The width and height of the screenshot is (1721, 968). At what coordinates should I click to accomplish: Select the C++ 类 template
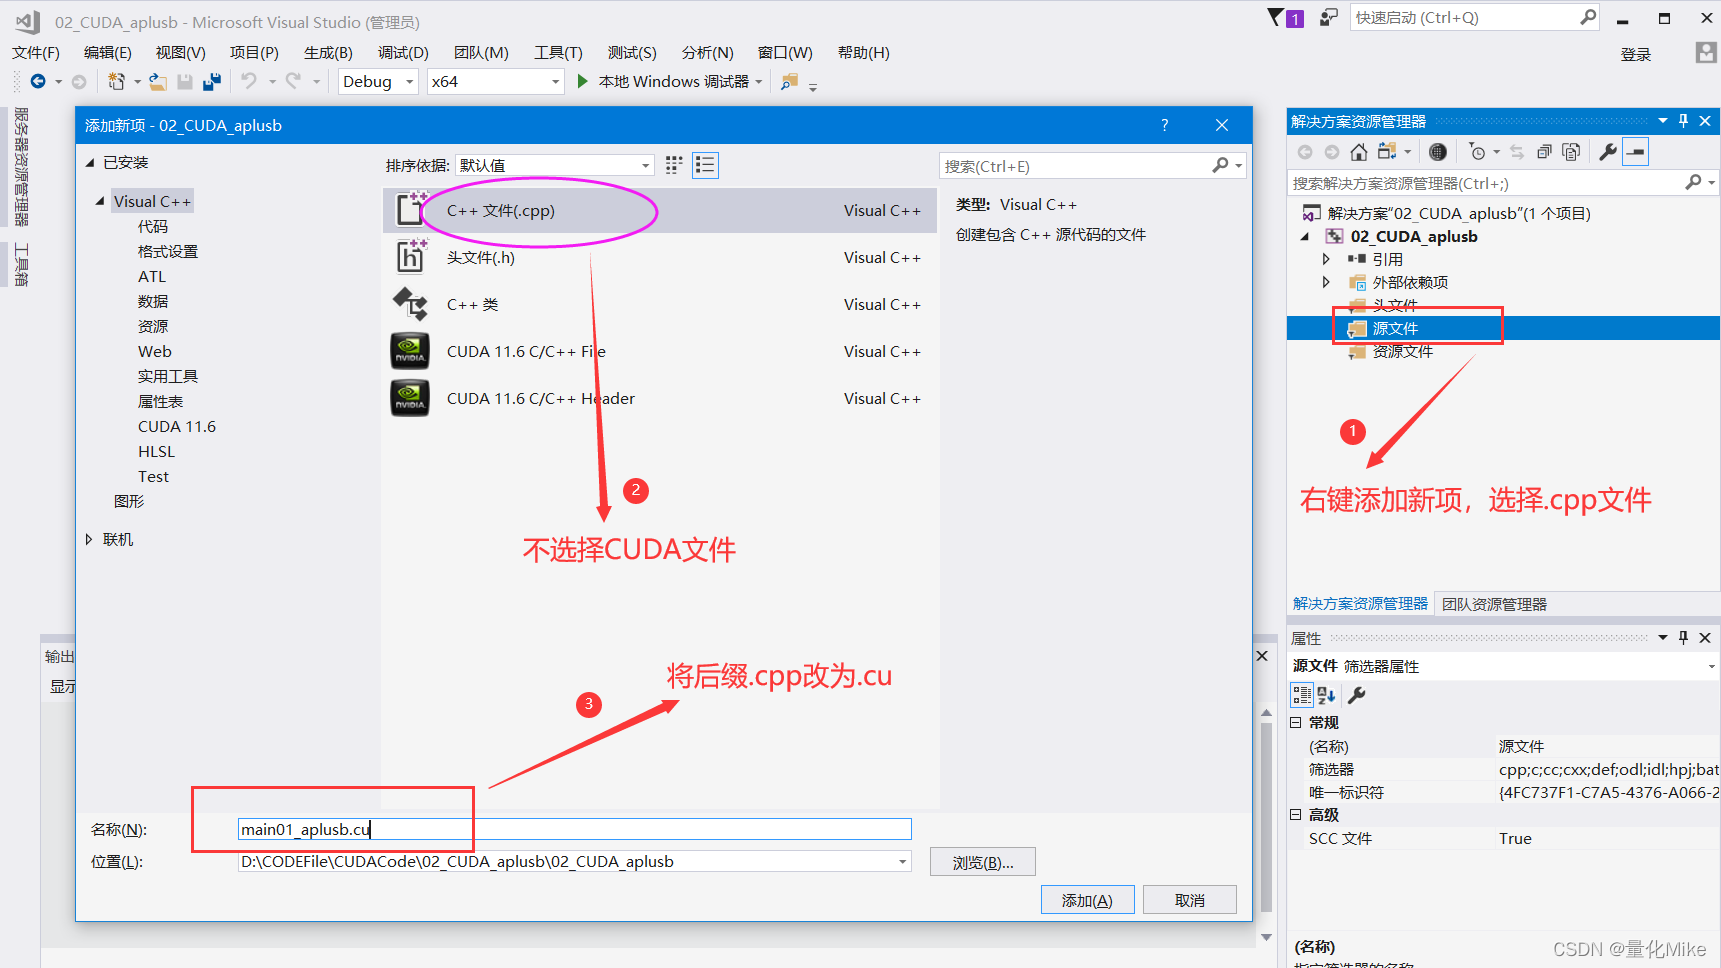coord(471,304)
